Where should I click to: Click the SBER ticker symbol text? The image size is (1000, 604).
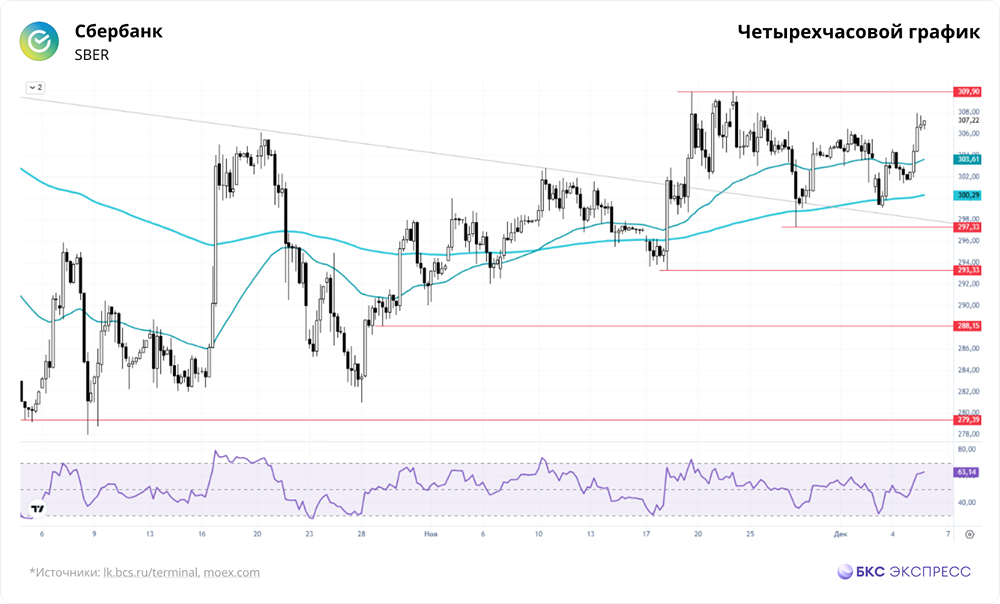92,55
